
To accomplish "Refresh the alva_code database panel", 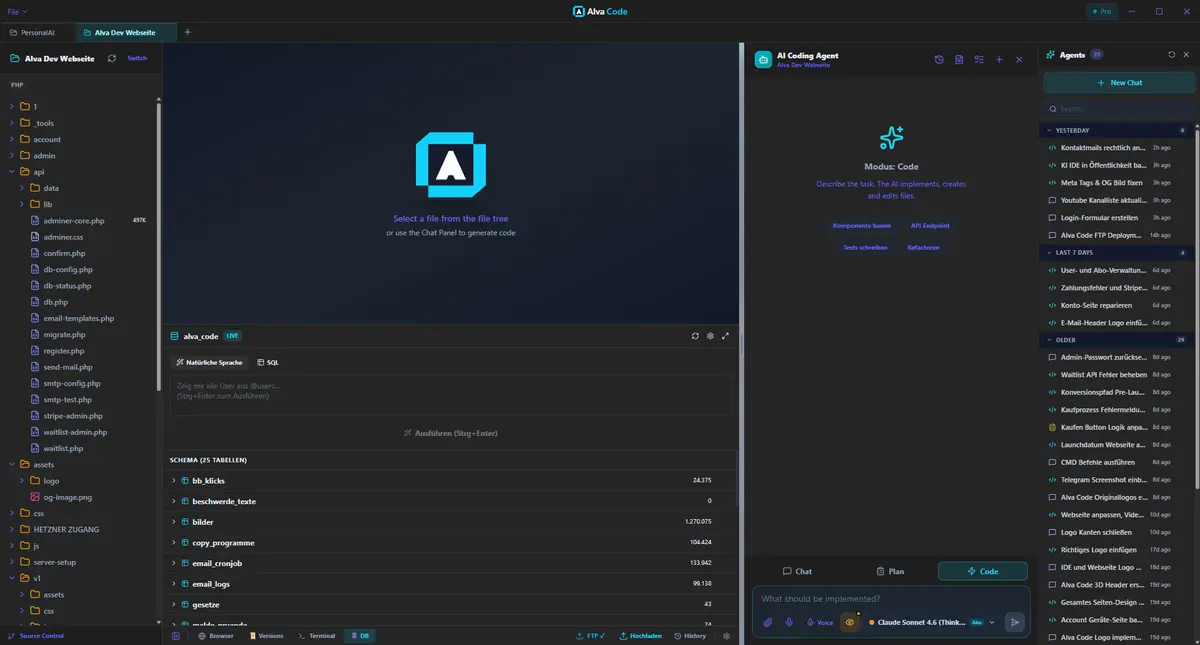I will click(x=695, y=336).
